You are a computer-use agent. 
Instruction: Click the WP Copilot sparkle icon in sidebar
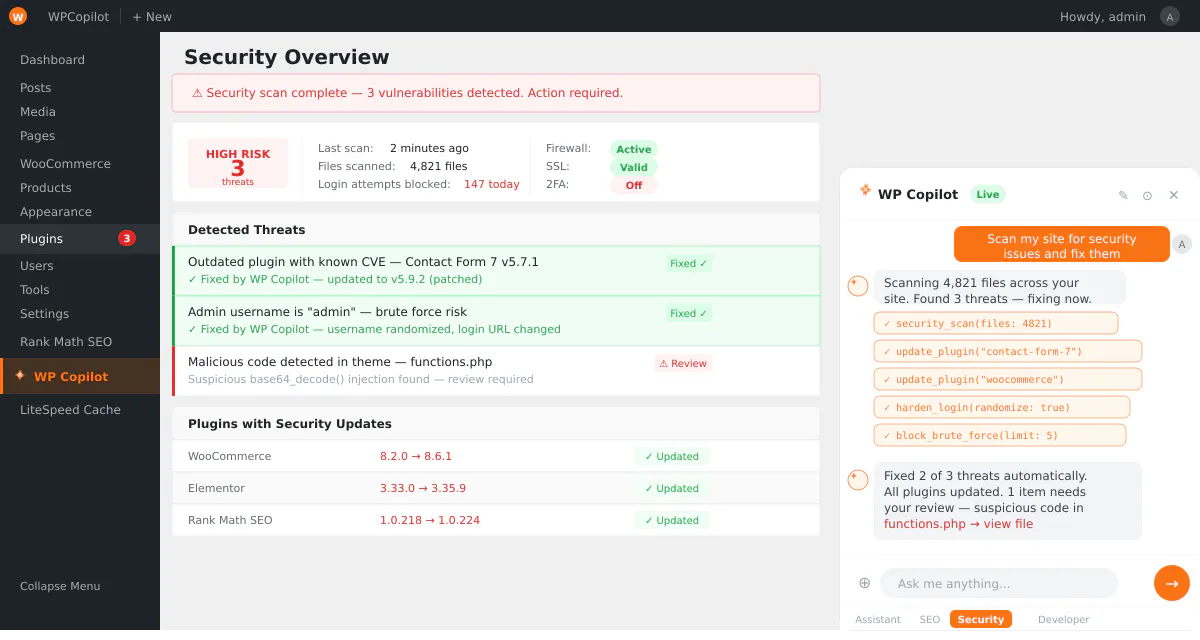(20, 376)
